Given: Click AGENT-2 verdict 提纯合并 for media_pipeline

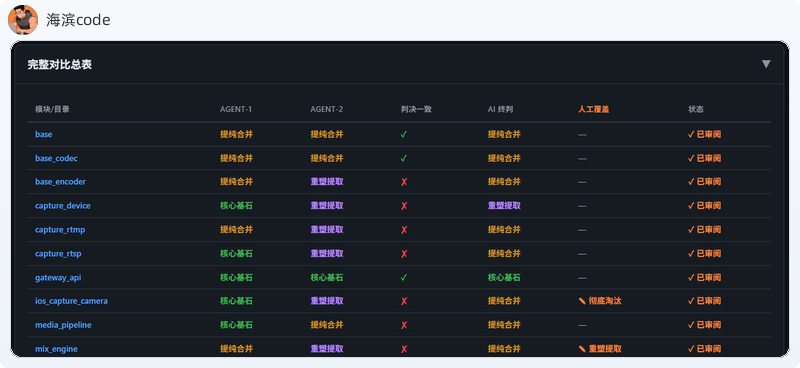Looking at the screenshot, I should pos(327,325).
